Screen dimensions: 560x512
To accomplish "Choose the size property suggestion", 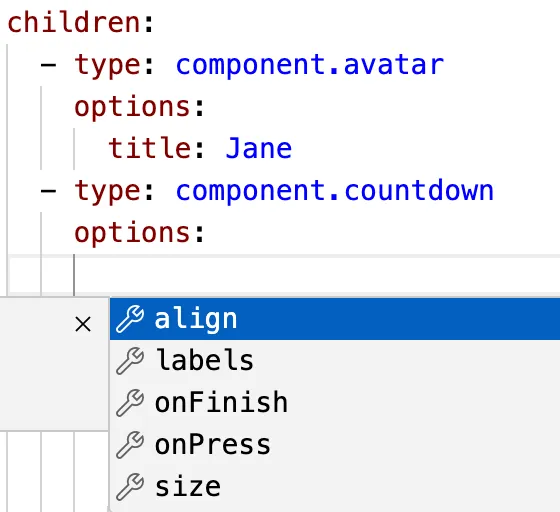I will [335, 487].
